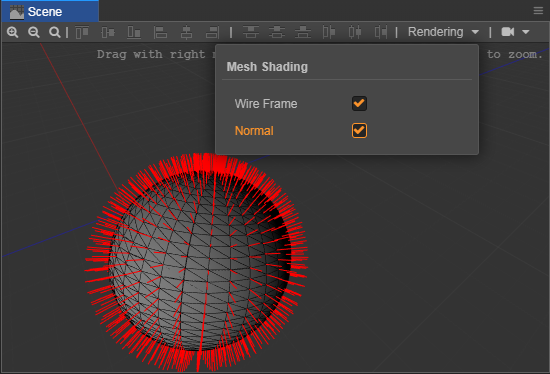Distribute nodes by left edges
This screenshot has height=374, width=550.
coord(329,32)
